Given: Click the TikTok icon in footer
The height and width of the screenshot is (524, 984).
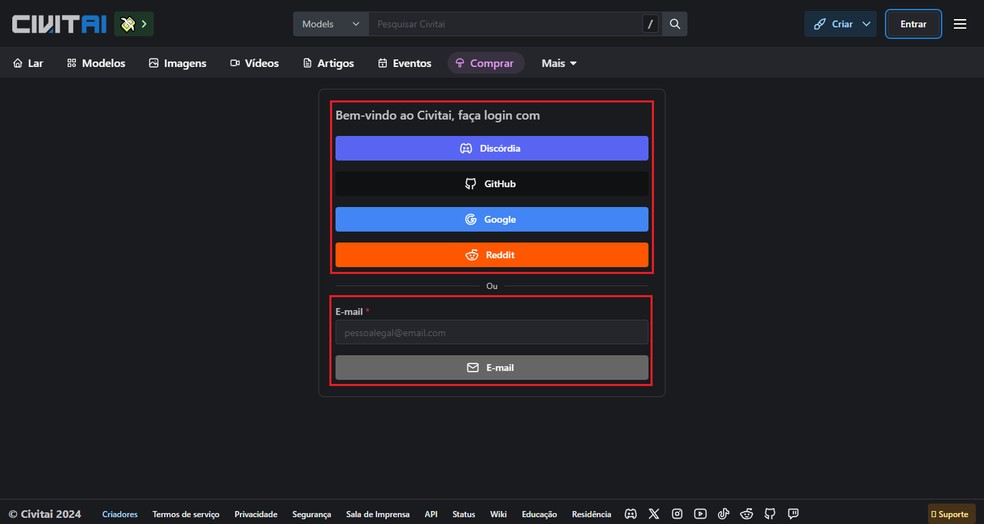Looking at the screenshot, I should (724, 514).
